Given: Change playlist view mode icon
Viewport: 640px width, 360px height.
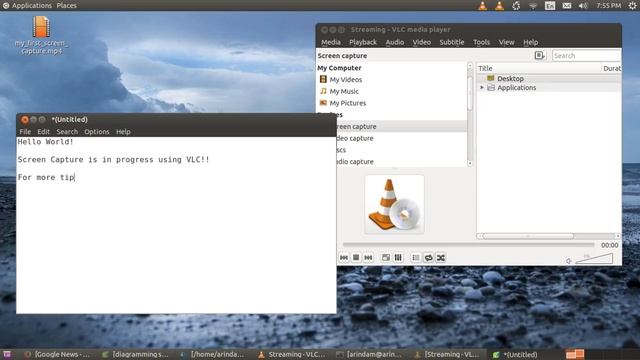Looking at the screenshot, I should (x=540, y=55).
